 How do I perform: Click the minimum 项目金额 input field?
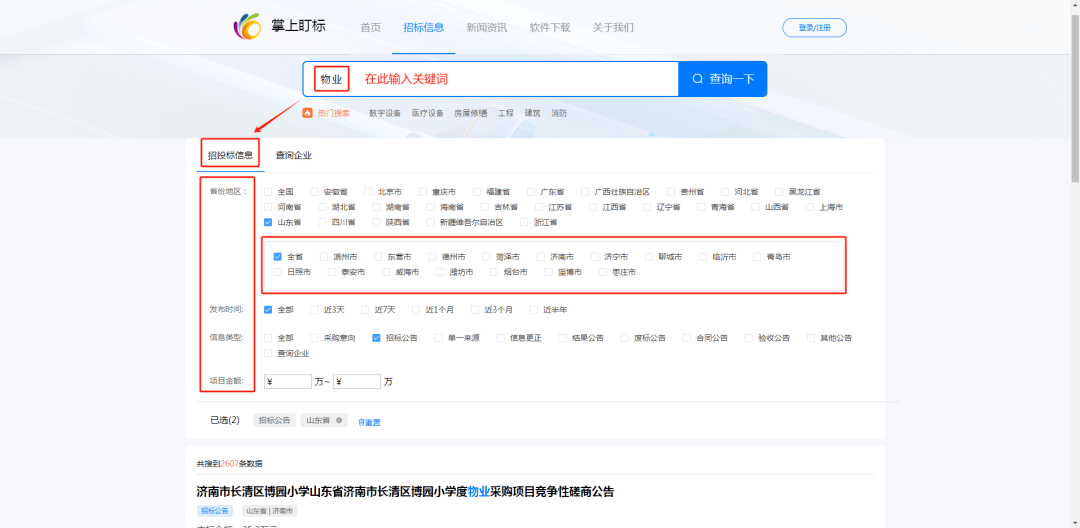(x=288, y=381)
